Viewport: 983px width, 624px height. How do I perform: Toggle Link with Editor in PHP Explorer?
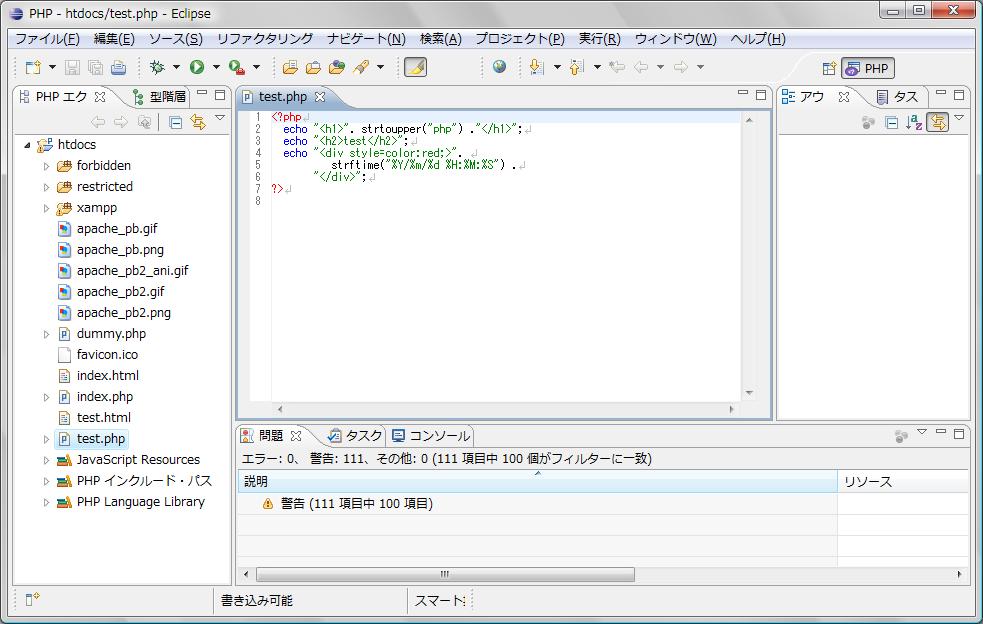click(197, 122)
